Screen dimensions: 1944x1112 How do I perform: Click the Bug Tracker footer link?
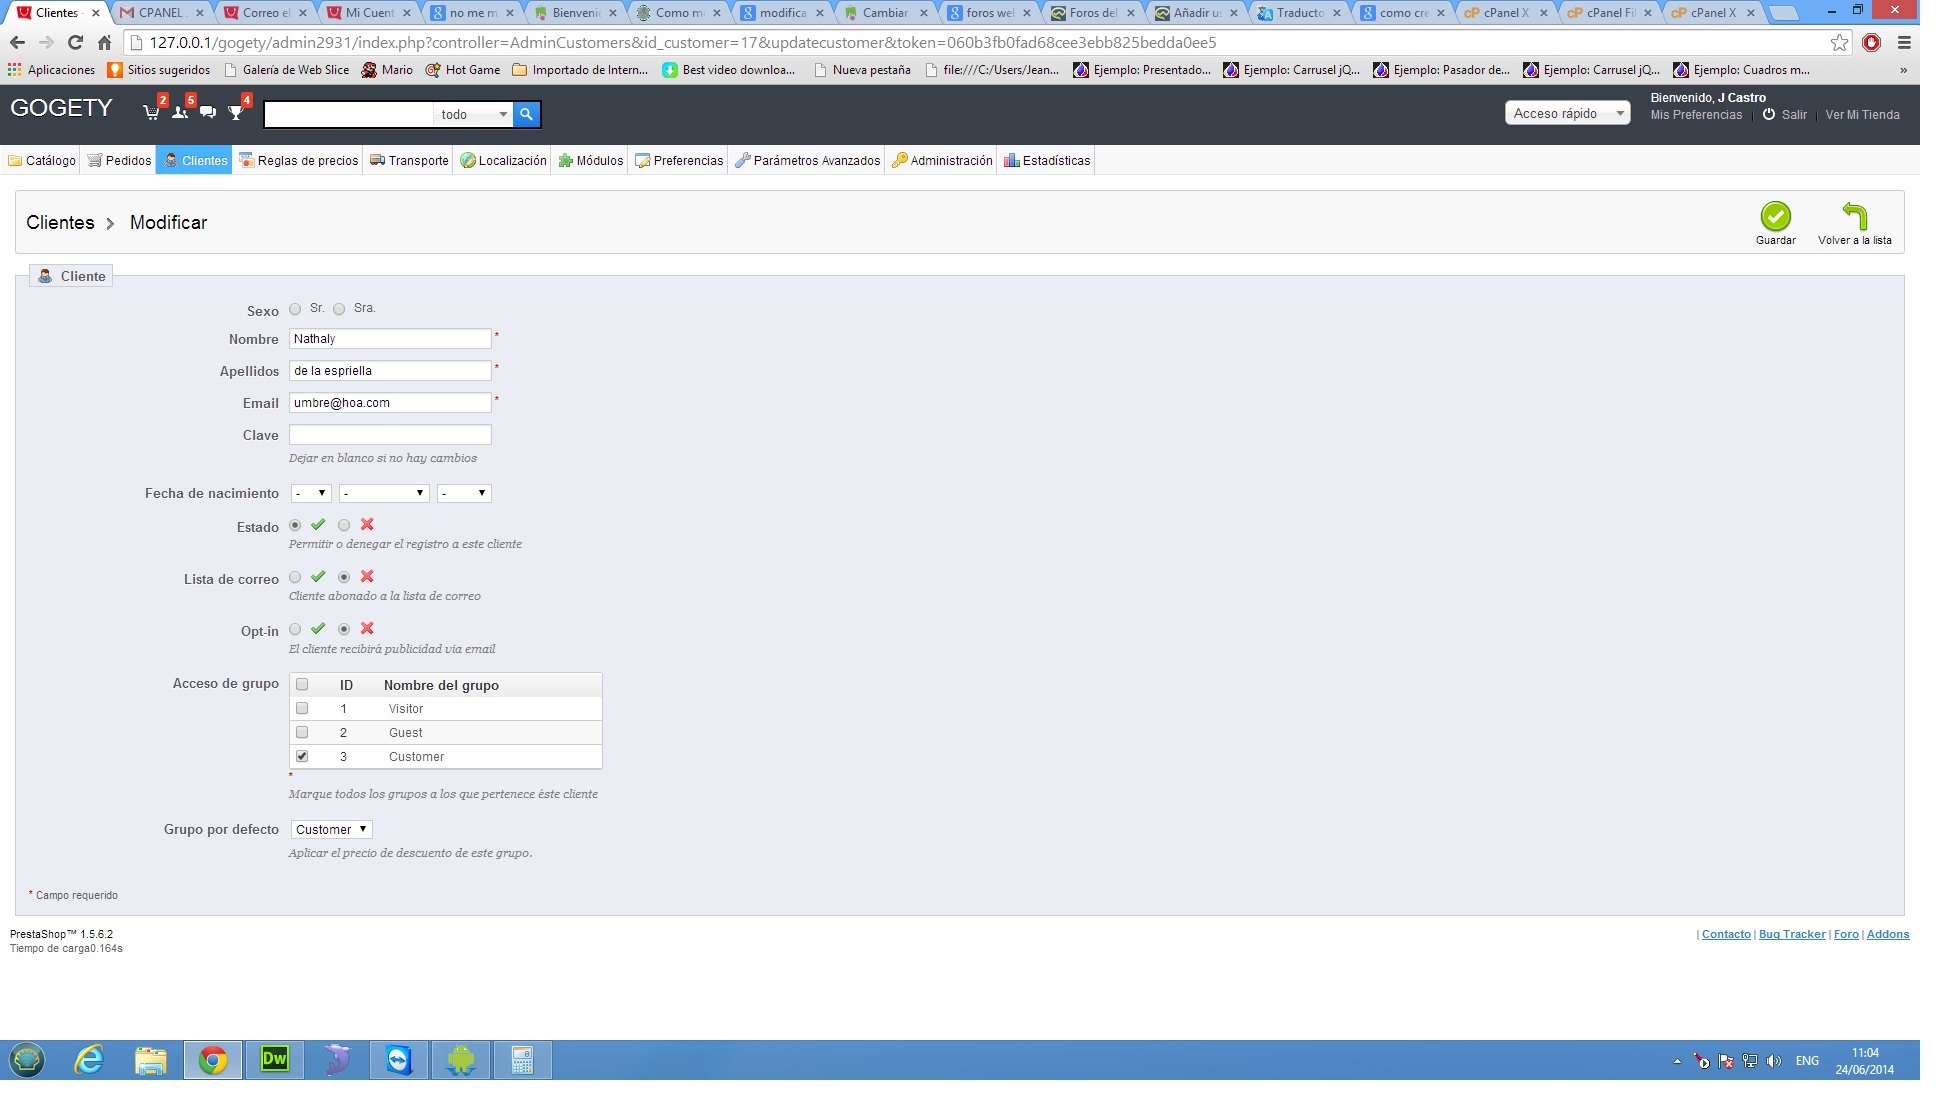1791,935
